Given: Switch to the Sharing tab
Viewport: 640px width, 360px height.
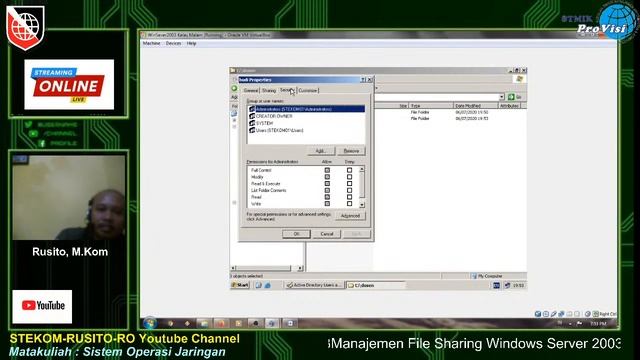Looking at the screenshot, I should [269, 91].
